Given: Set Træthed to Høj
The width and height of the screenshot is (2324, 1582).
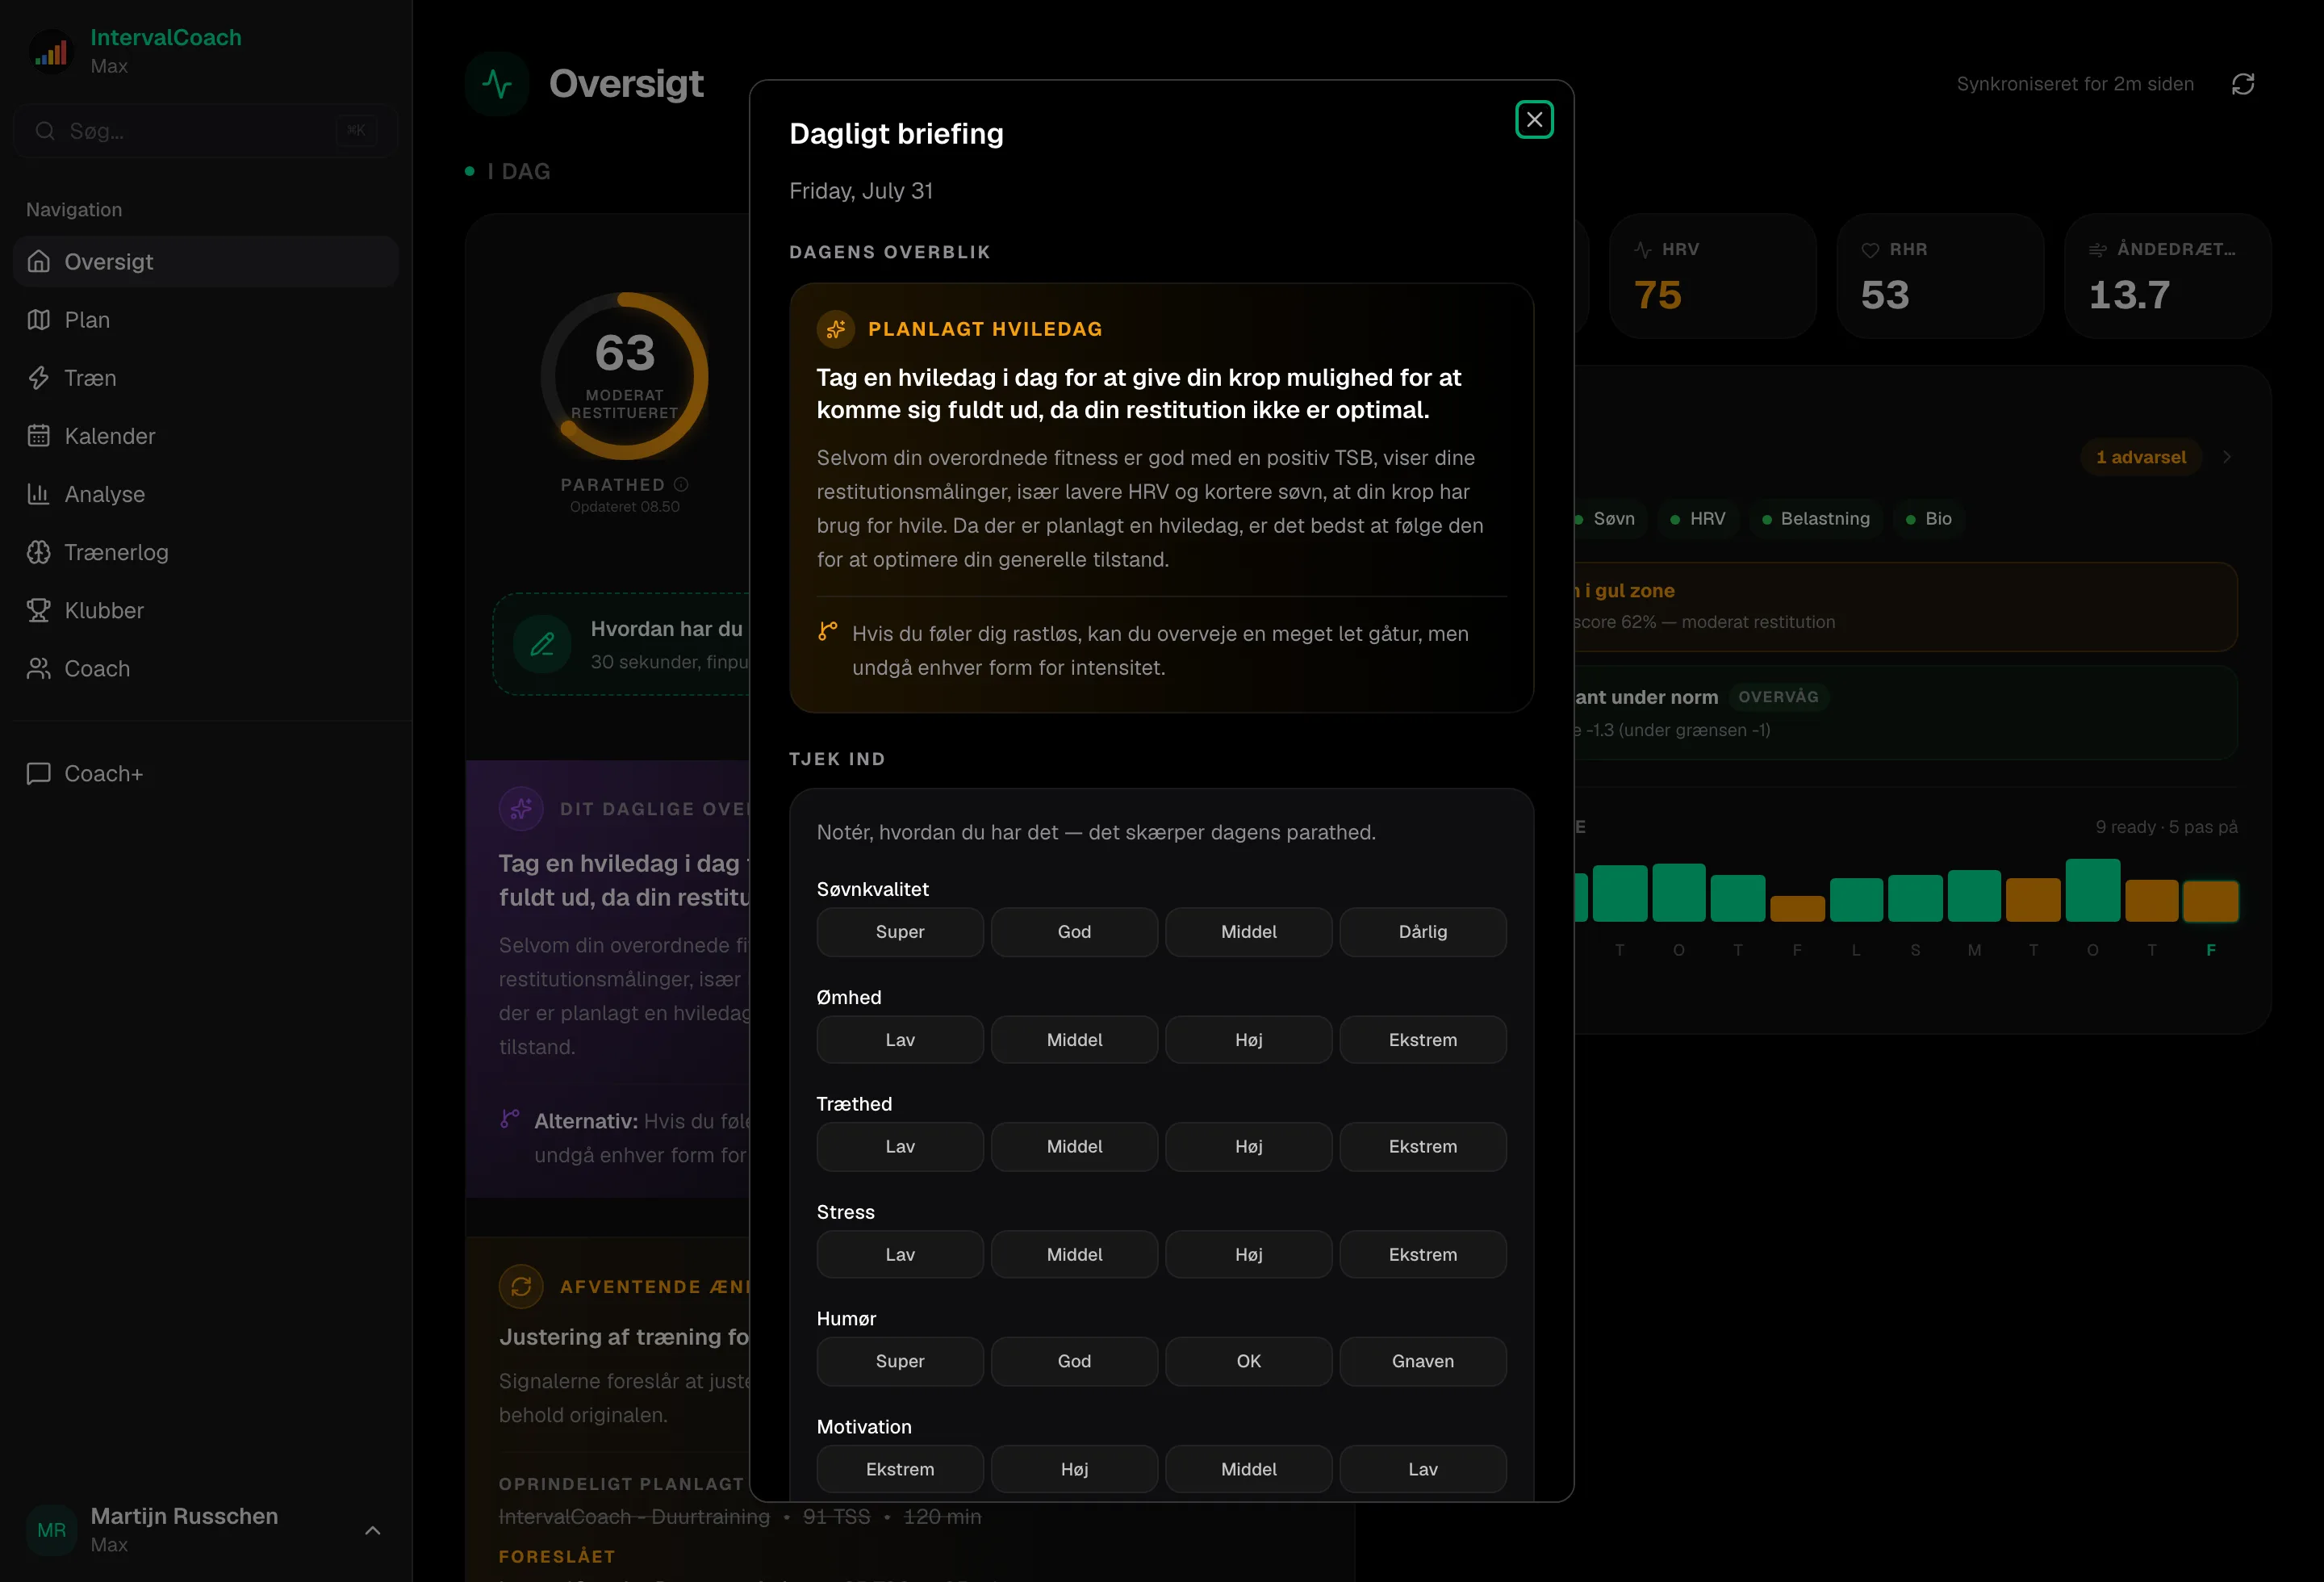Looking at the screenshot, I should [1249, 1147].
